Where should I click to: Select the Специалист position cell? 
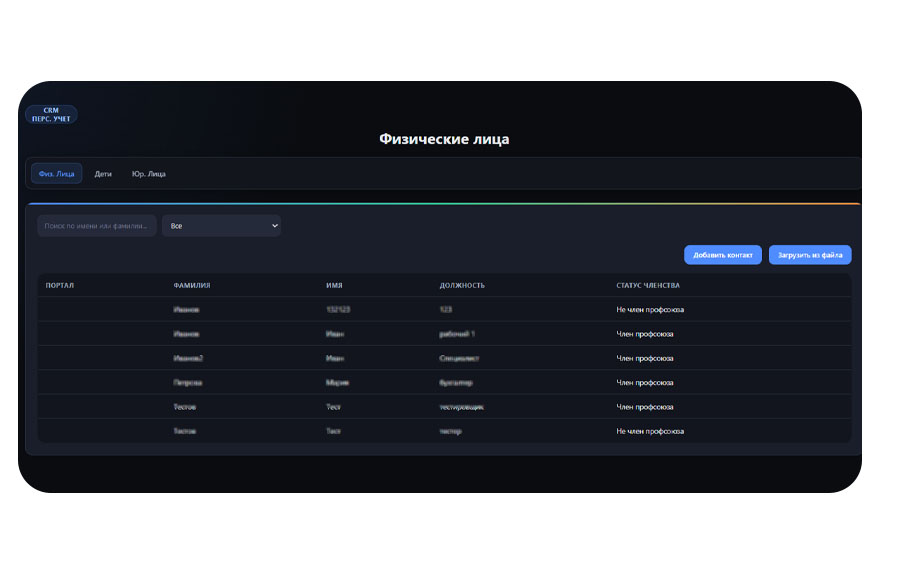[x=459, y=358]
